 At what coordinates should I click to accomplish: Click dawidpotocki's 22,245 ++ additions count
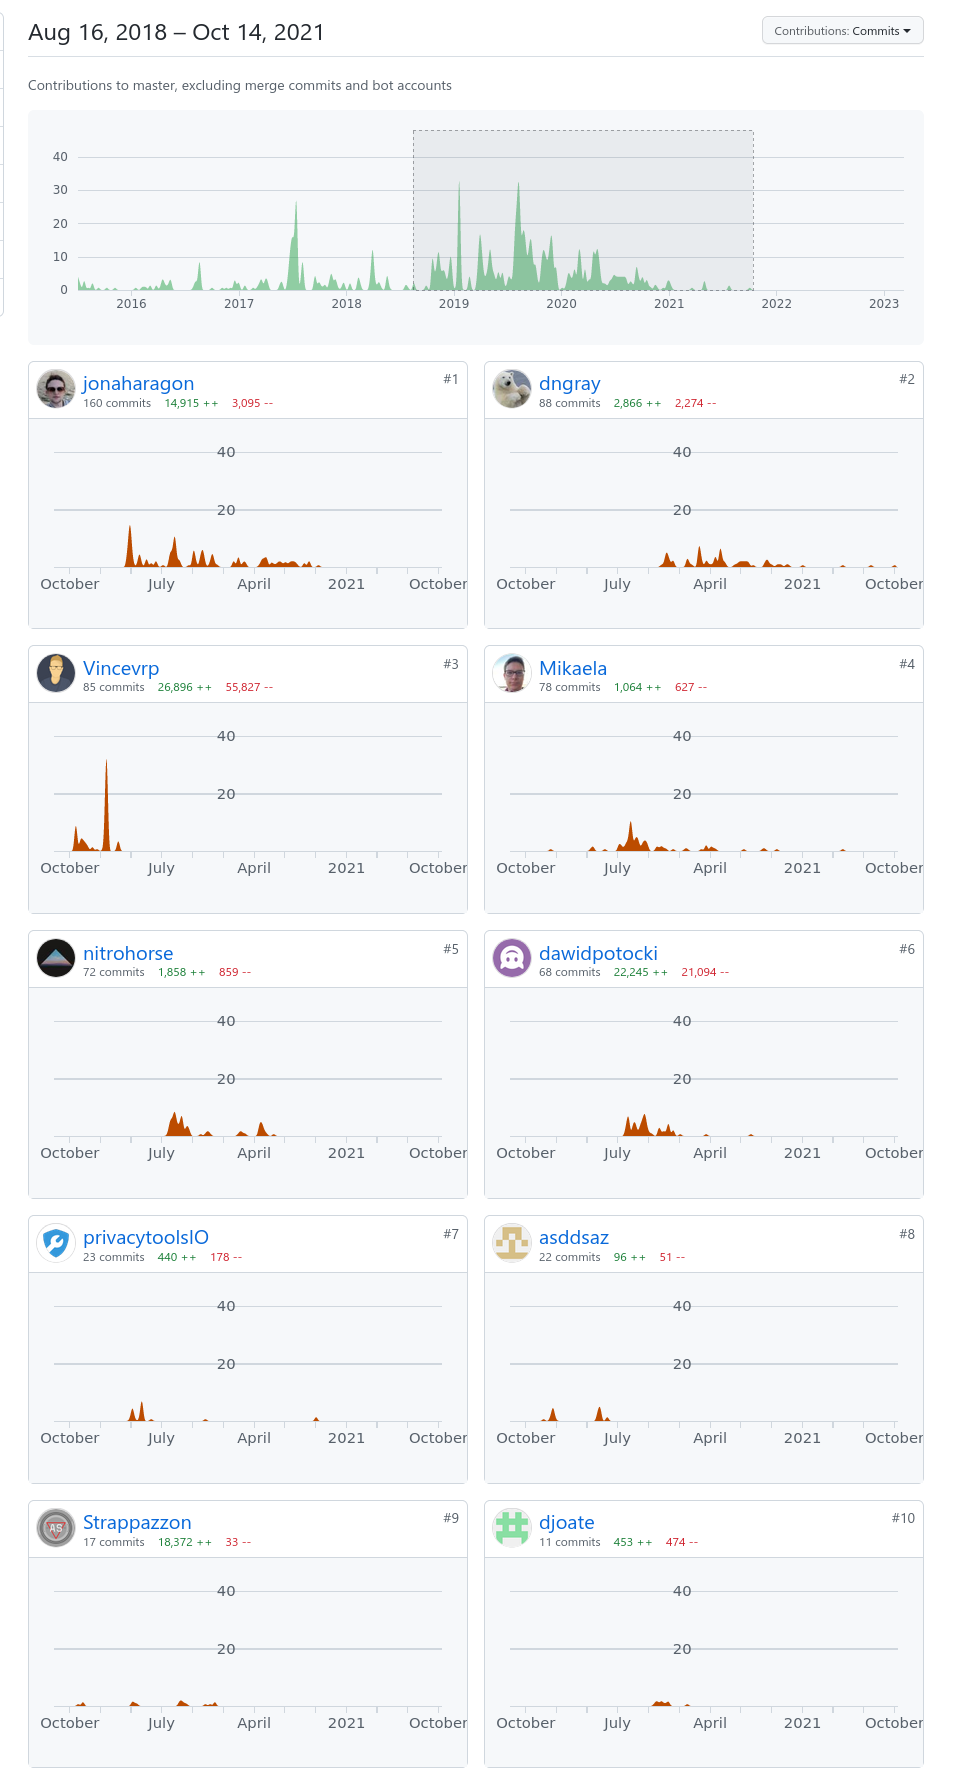640,972
